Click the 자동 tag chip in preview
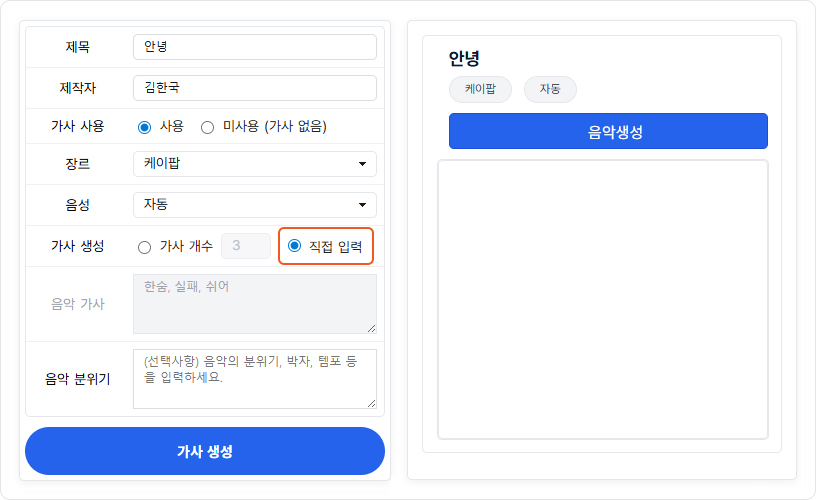The image size is (816, 500). [x=550, y=89]
